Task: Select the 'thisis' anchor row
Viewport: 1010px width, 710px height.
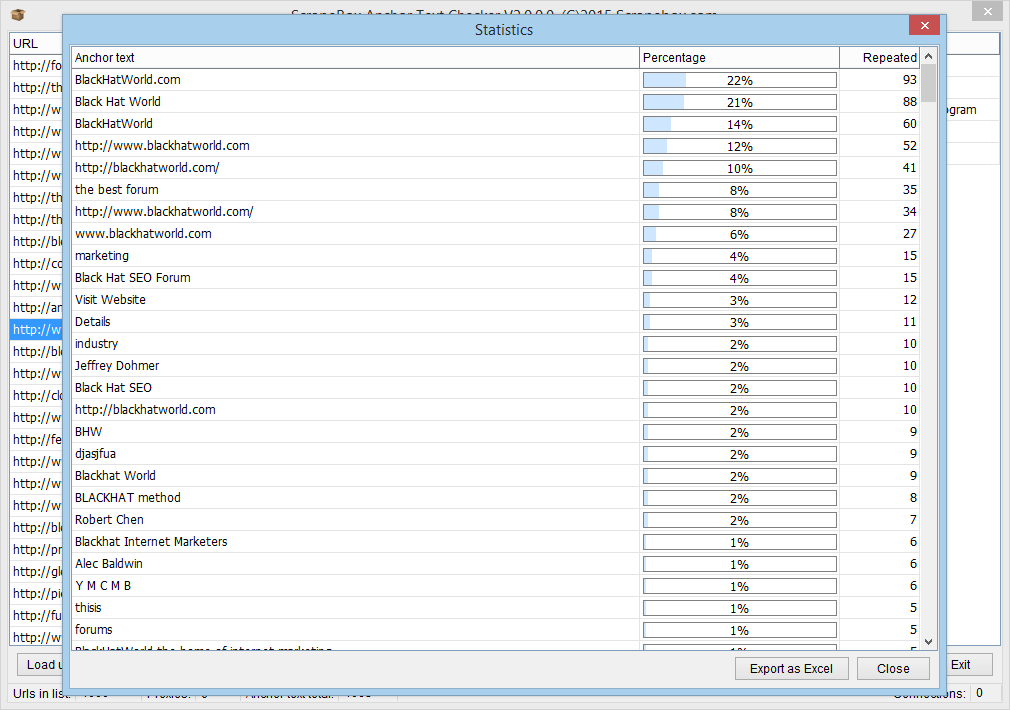Action: click(495, 608)
